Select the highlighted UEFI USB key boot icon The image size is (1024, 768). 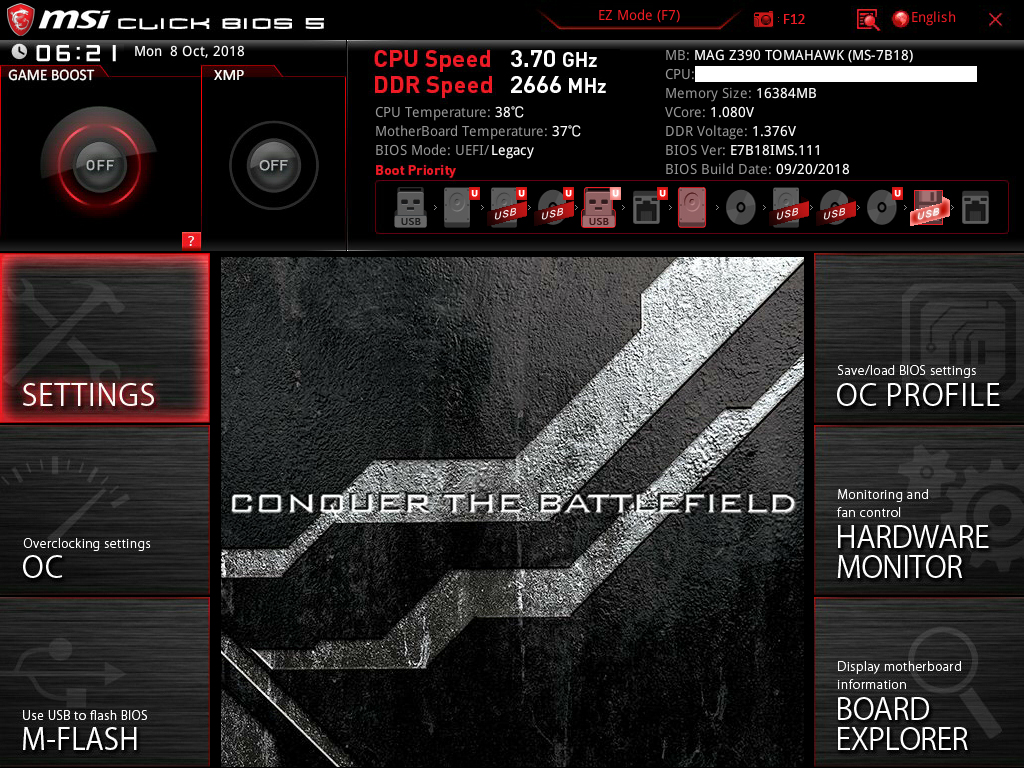click(x=600, y=208)
